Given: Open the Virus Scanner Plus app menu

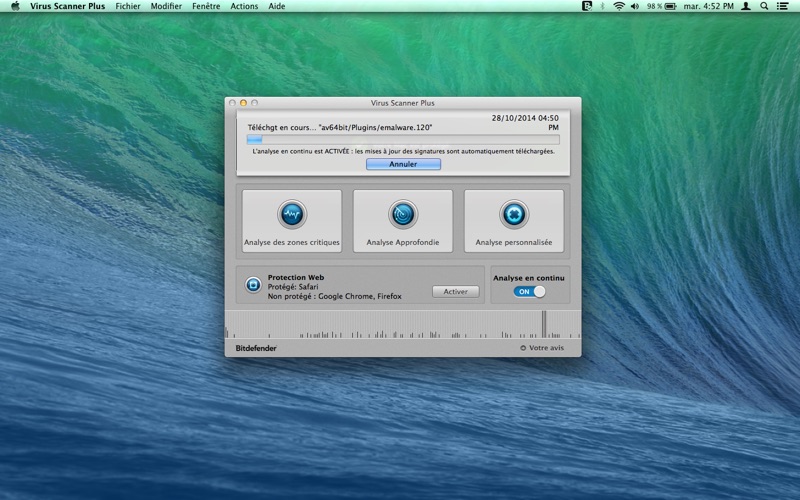Looking at the screenshot, I should tap(67, 6).
